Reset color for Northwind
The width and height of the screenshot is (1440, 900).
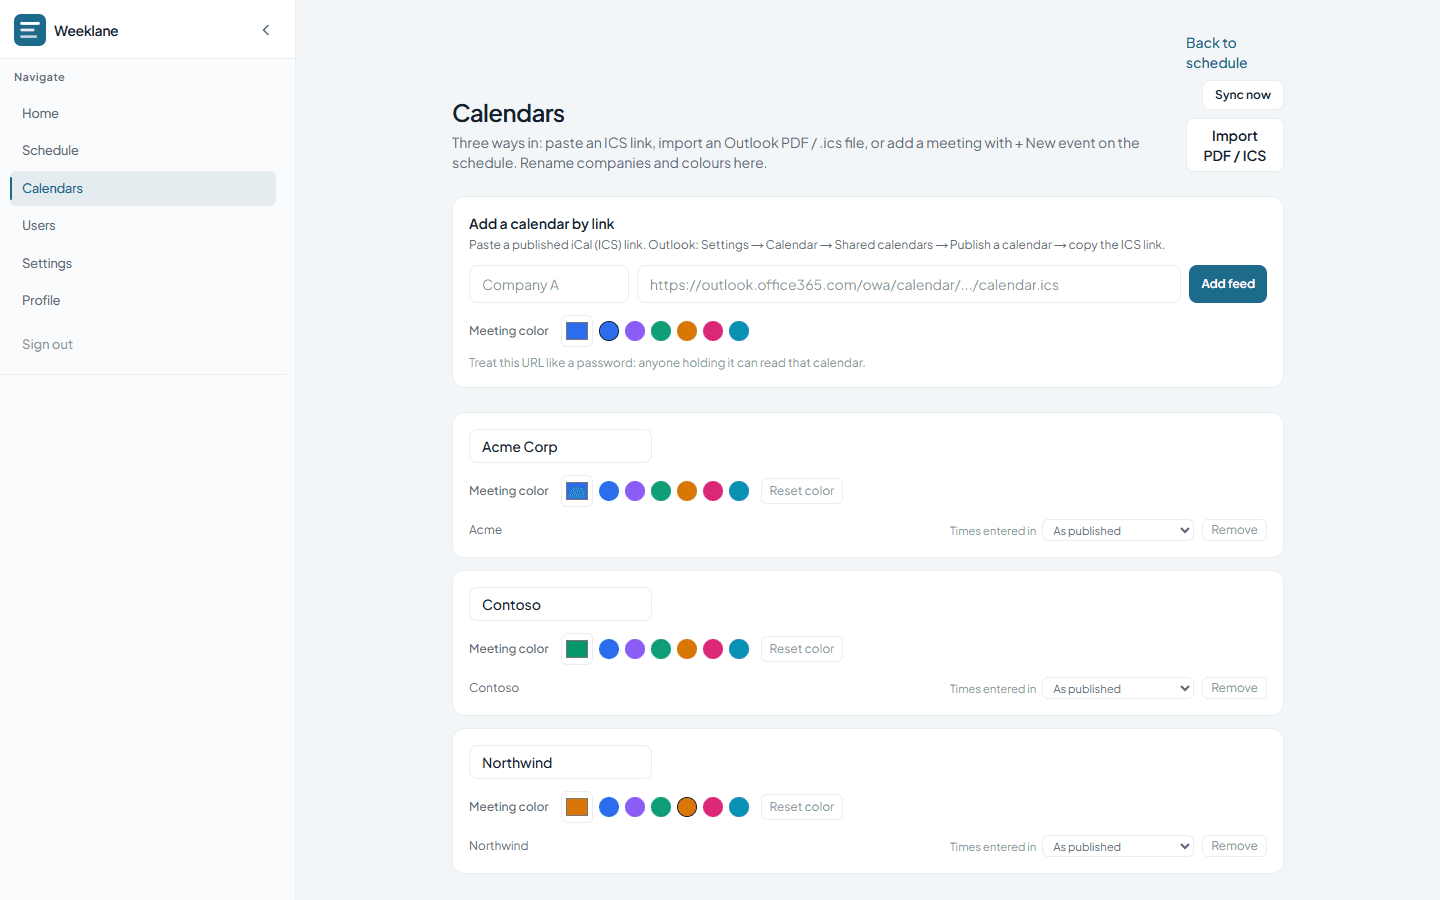(802, 807)
